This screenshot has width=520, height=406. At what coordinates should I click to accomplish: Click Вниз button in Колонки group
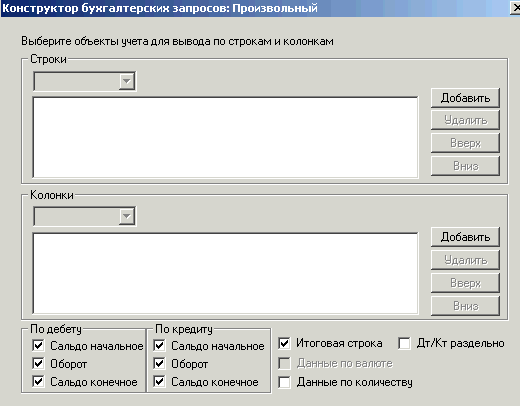point(465,306)
